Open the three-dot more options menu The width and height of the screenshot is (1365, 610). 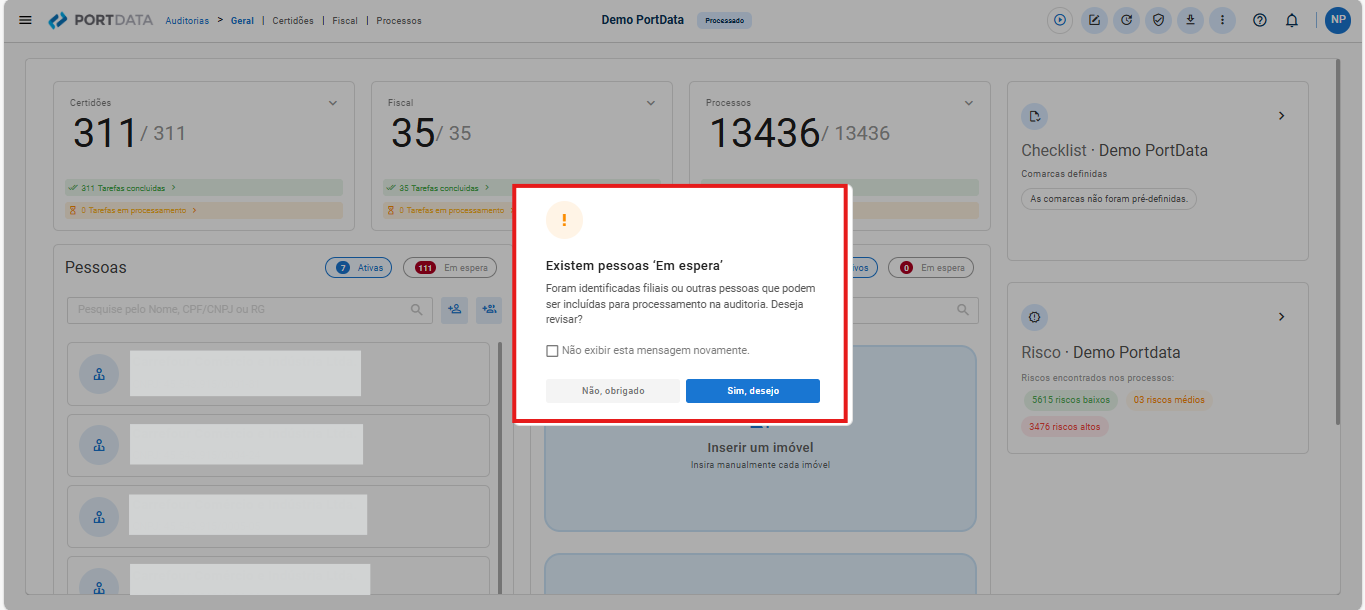click(1222, 20)
